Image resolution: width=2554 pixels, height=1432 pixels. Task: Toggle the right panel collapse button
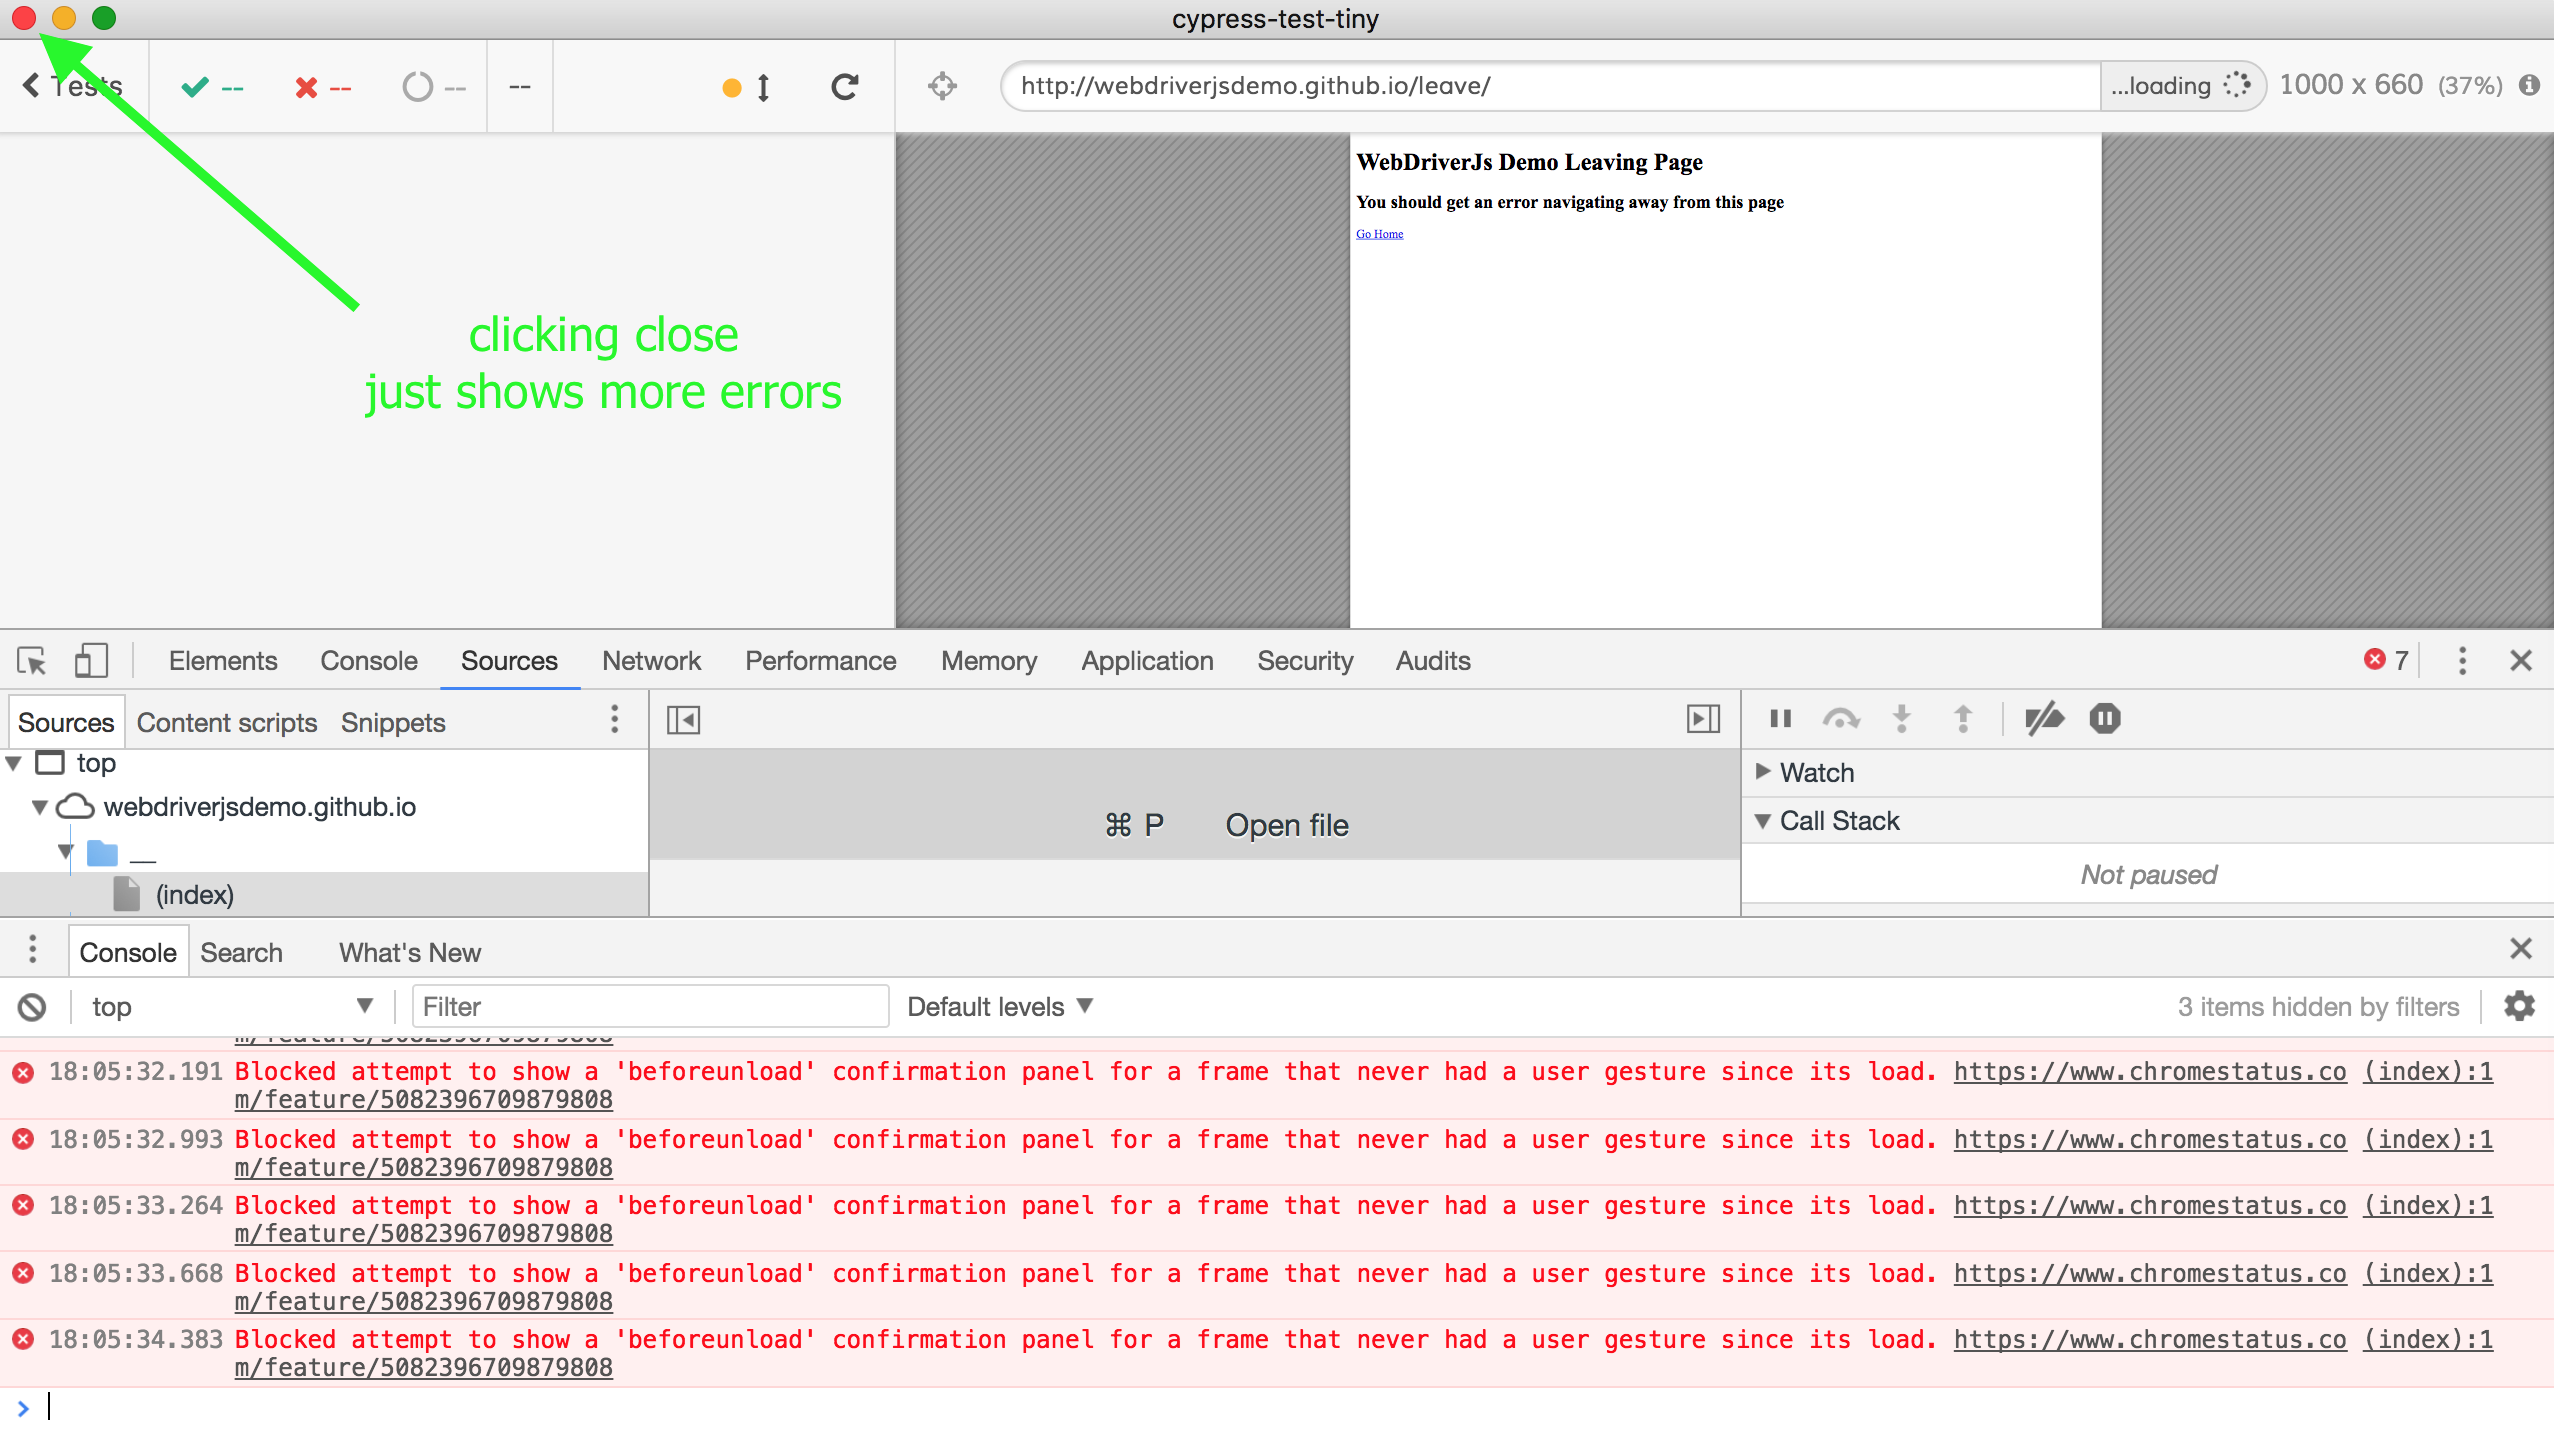click(1703, 718)
